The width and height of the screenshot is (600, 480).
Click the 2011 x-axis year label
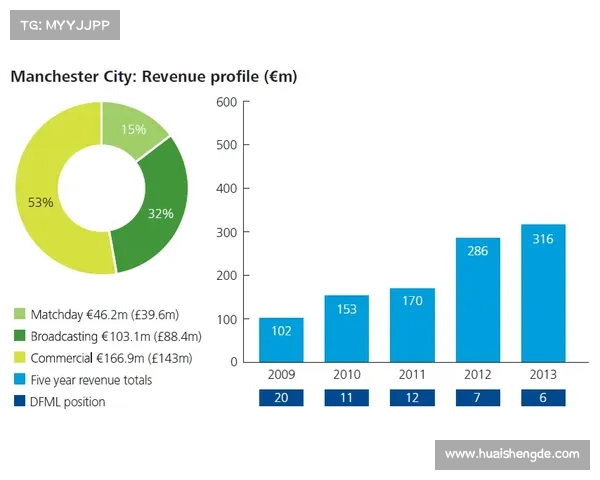[x=412, y=374]
